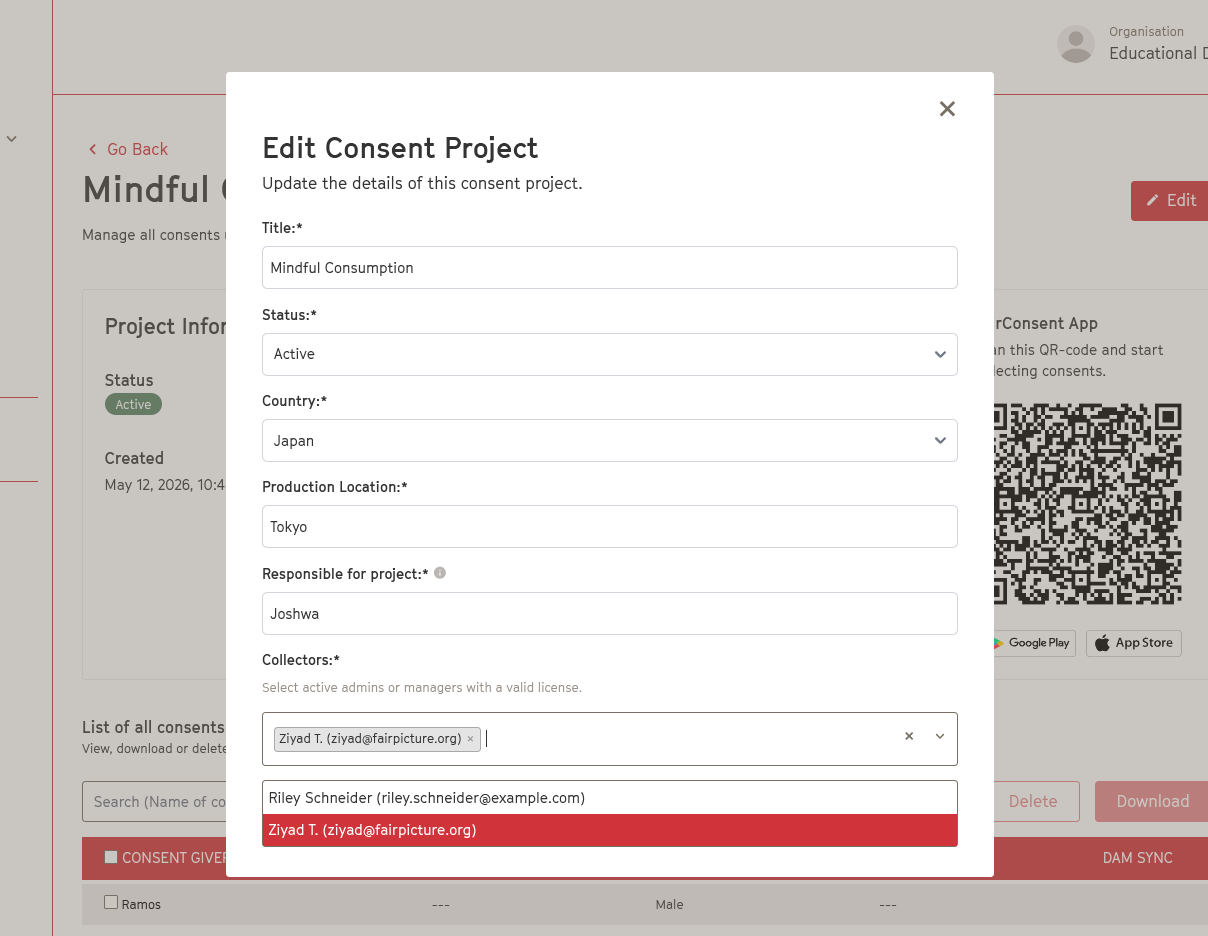Toggle the select-all CONSENT GIVER checkbox
The height and width of the screenshot is (936, 1208).
click(x=111, y=857)
